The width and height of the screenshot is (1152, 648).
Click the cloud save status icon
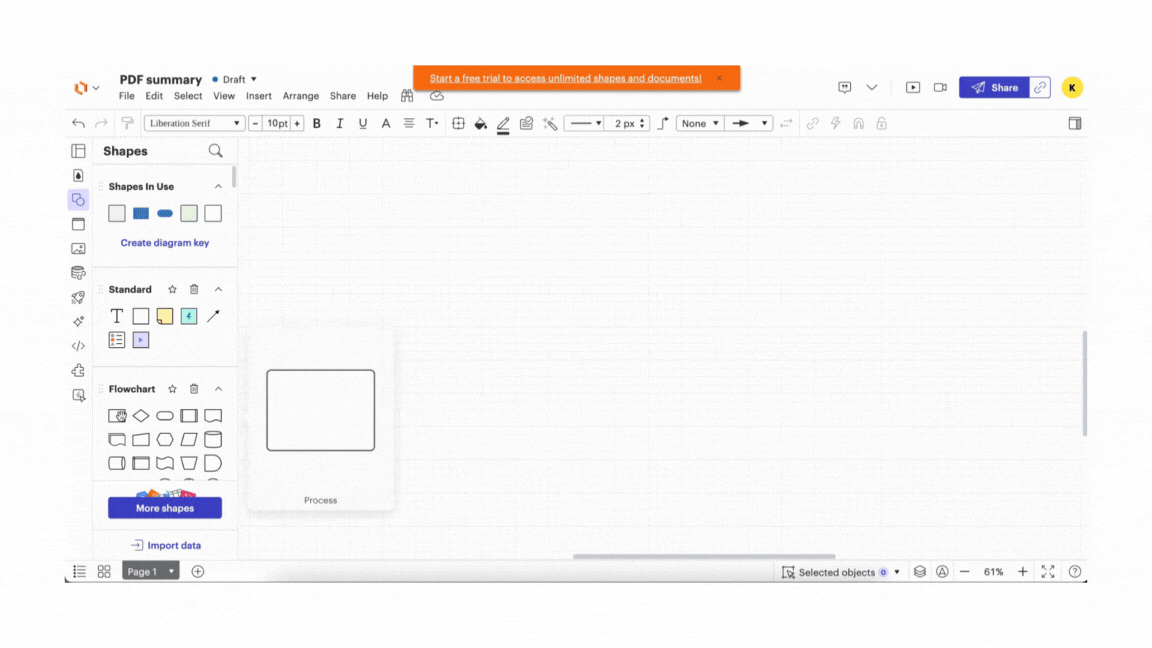437,96
